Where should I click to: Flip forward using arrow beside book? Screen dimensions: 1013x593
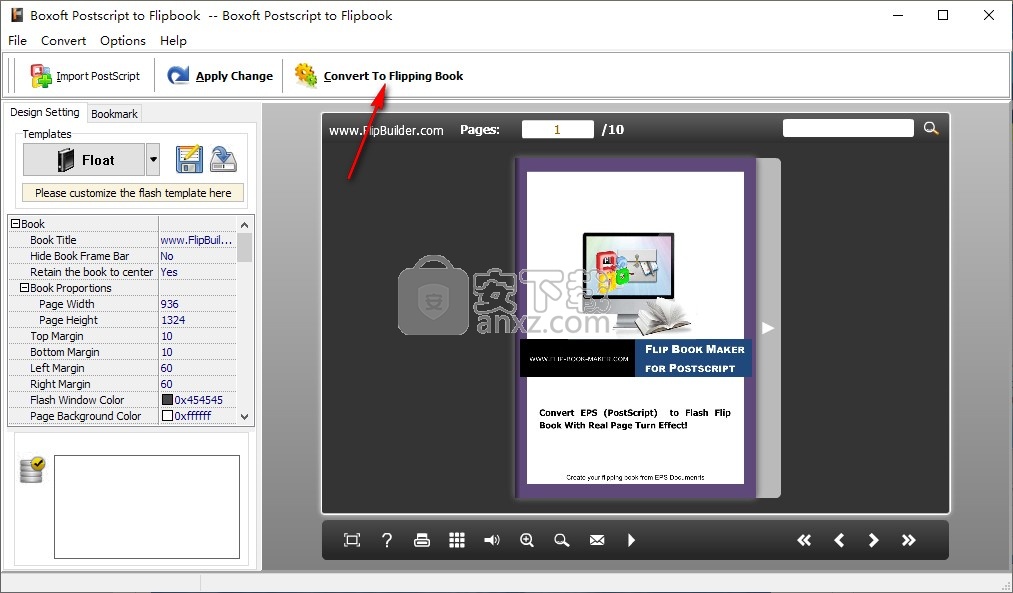click(768, 328)
